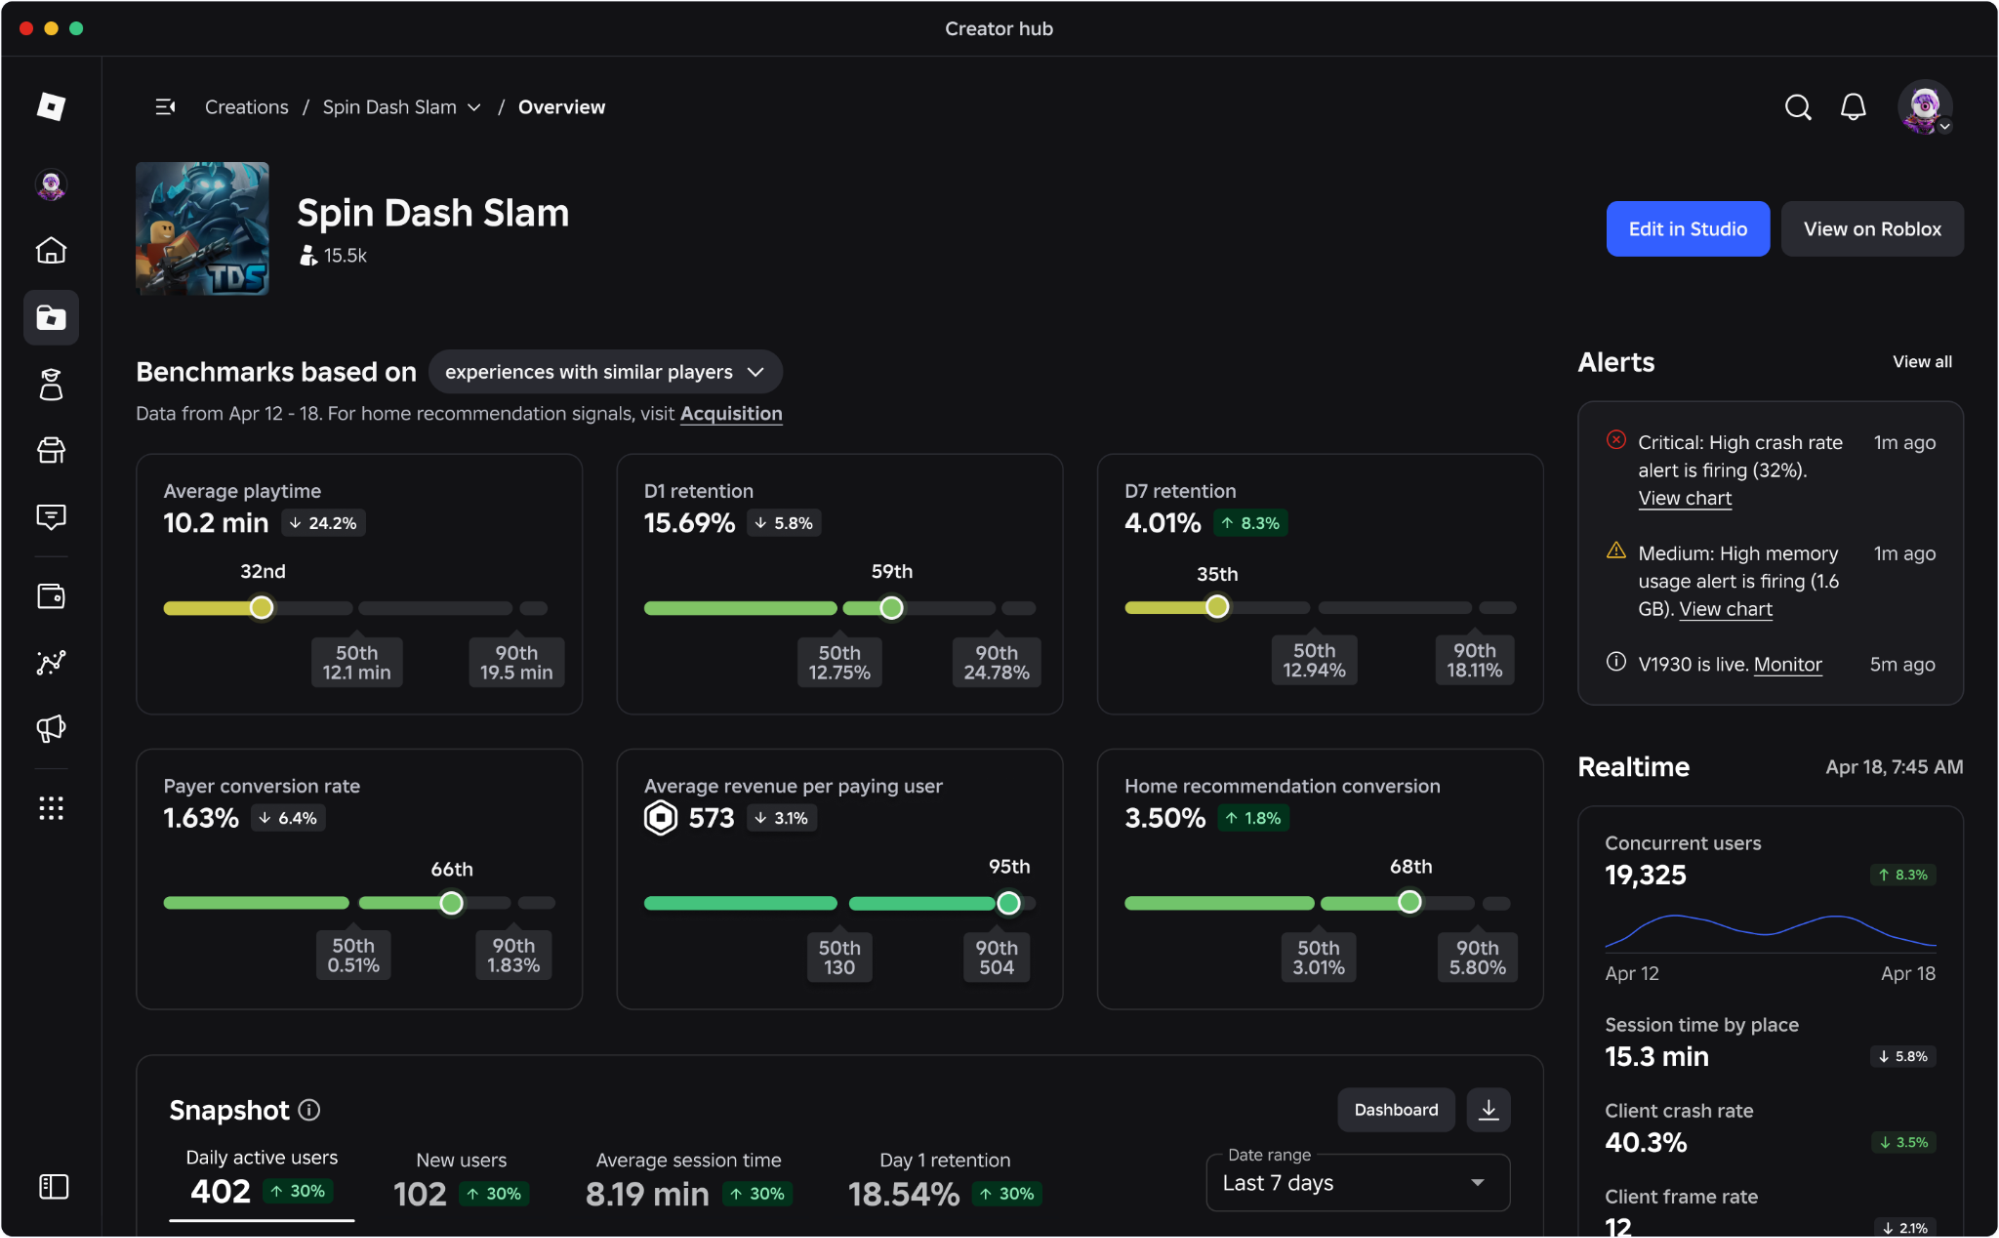1999x1238 pixels.
Task: Select the Daily active users tab
Action: point(262,1176)
